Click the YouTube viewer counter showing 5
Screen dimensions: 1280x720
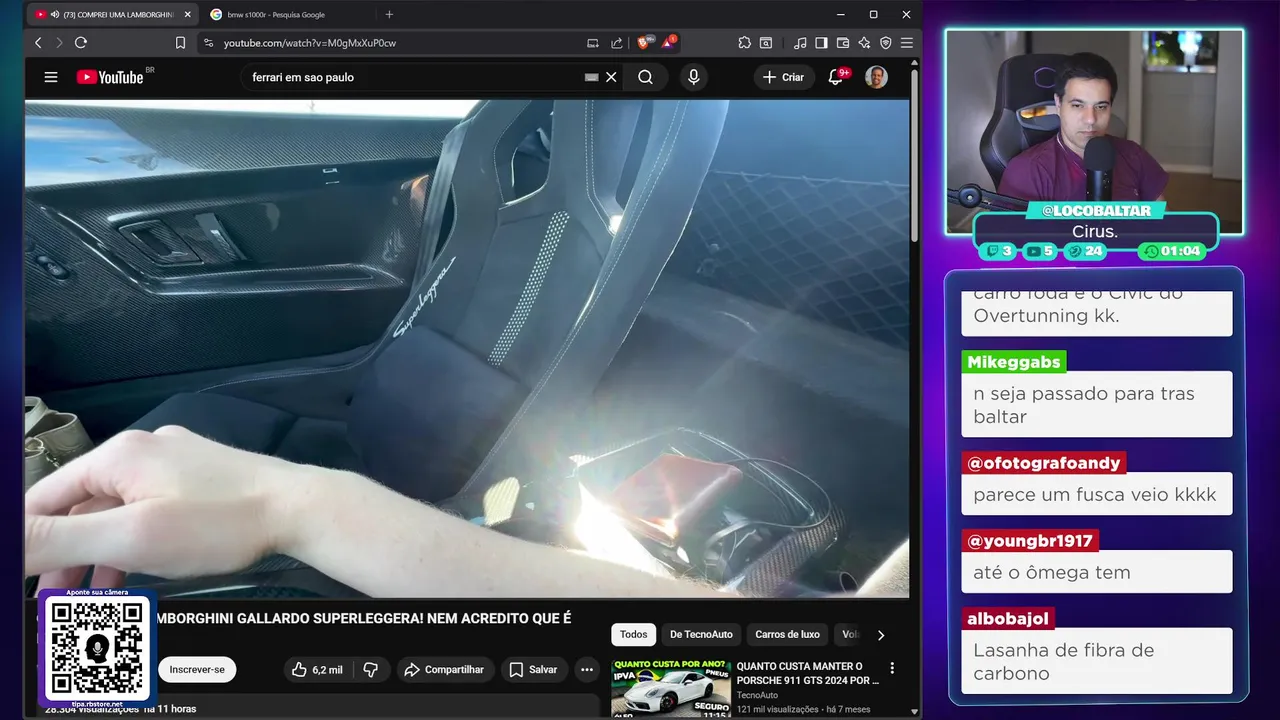pos(1041,251)
